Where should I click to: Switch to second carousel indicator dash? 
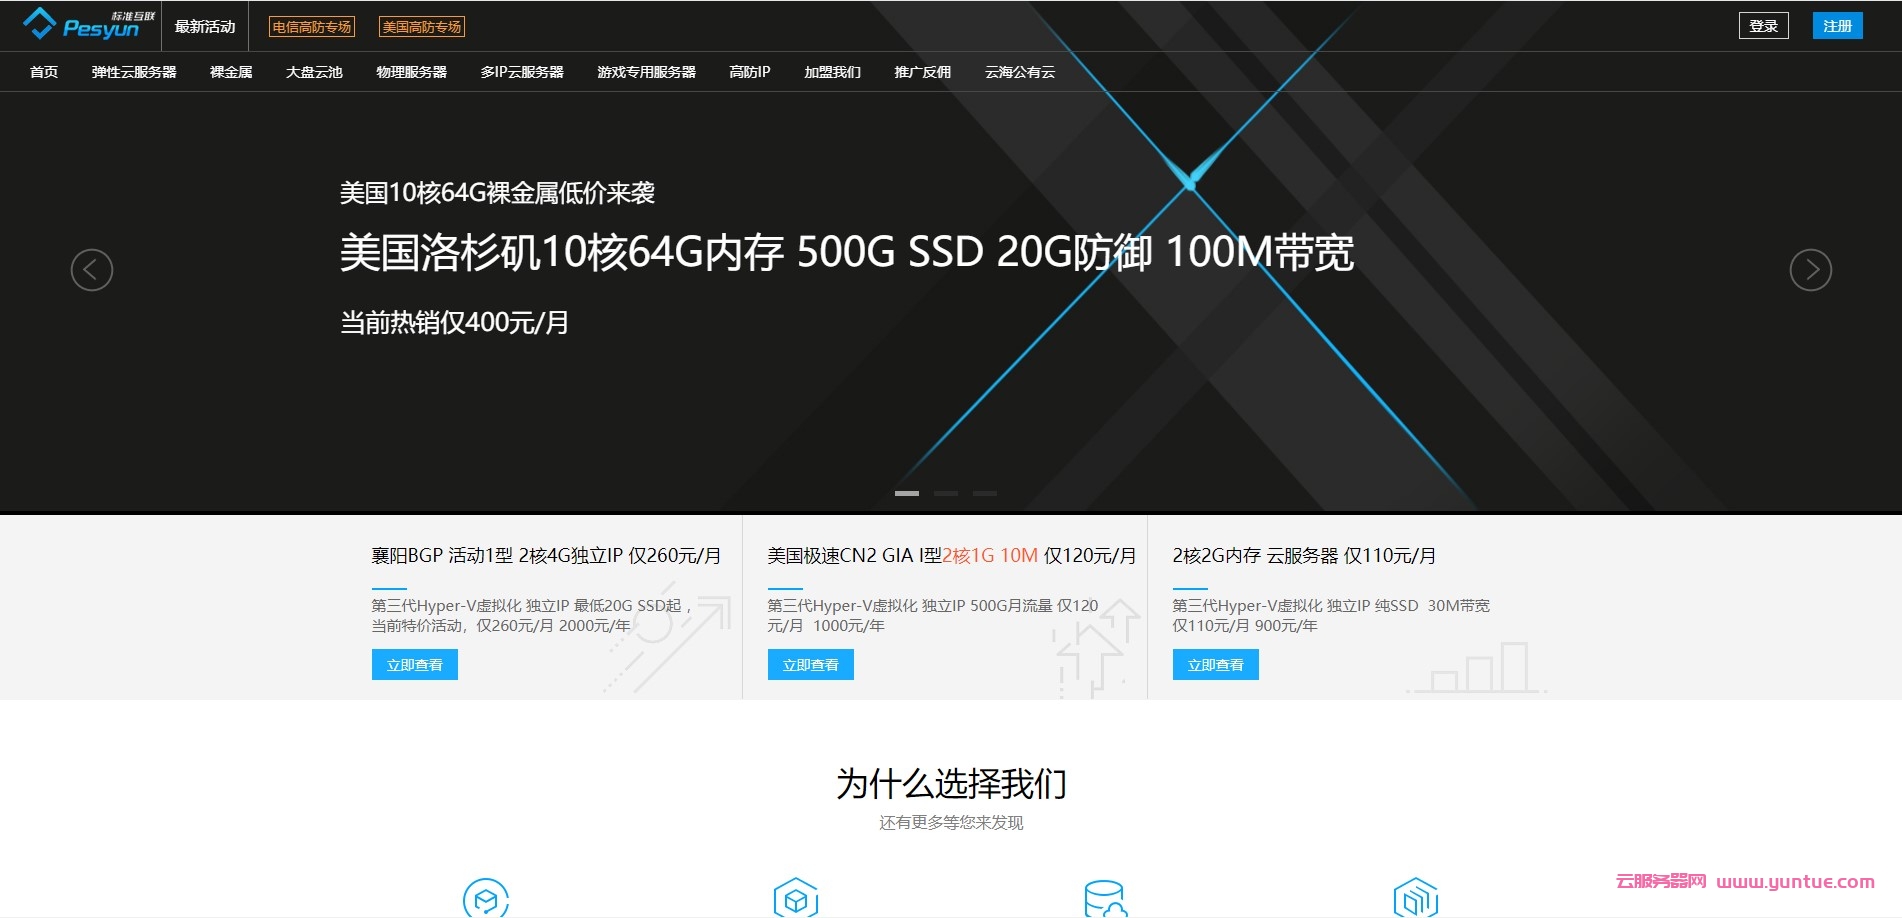point(946,493)
